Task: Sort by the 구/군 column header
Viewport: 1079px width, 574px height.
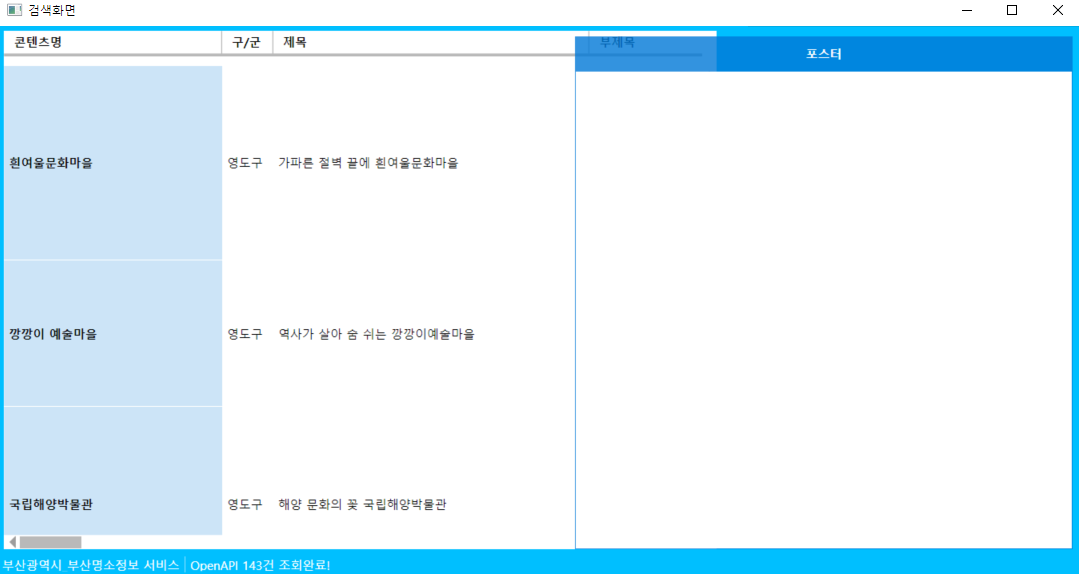Action: [247, 42]
